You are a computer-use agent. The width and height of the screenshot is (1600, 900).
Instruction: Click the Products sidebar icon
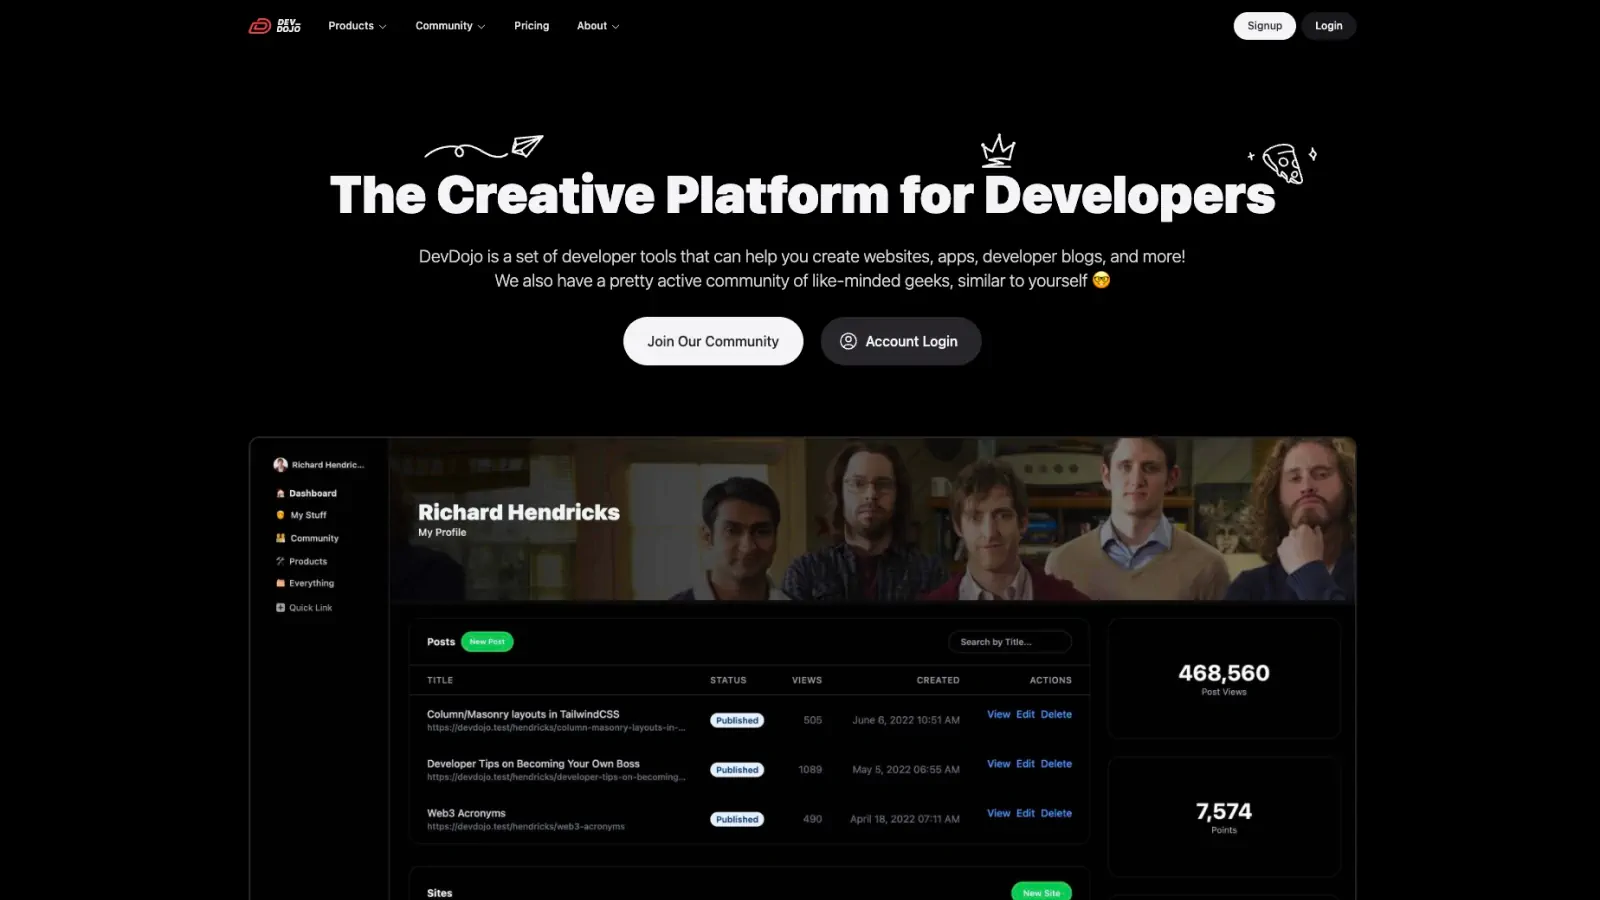click(x=281, y=561)
